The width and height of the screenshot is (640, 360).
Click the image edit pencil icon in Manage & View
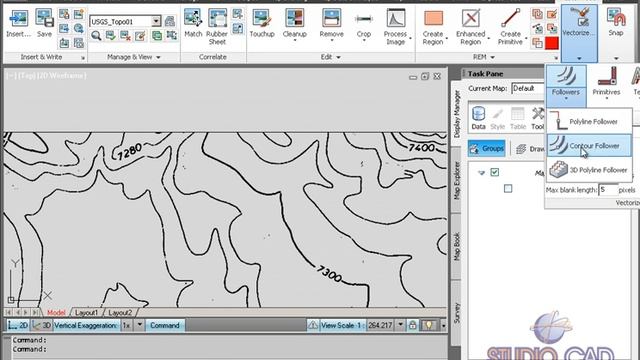(x=140, y=36)
